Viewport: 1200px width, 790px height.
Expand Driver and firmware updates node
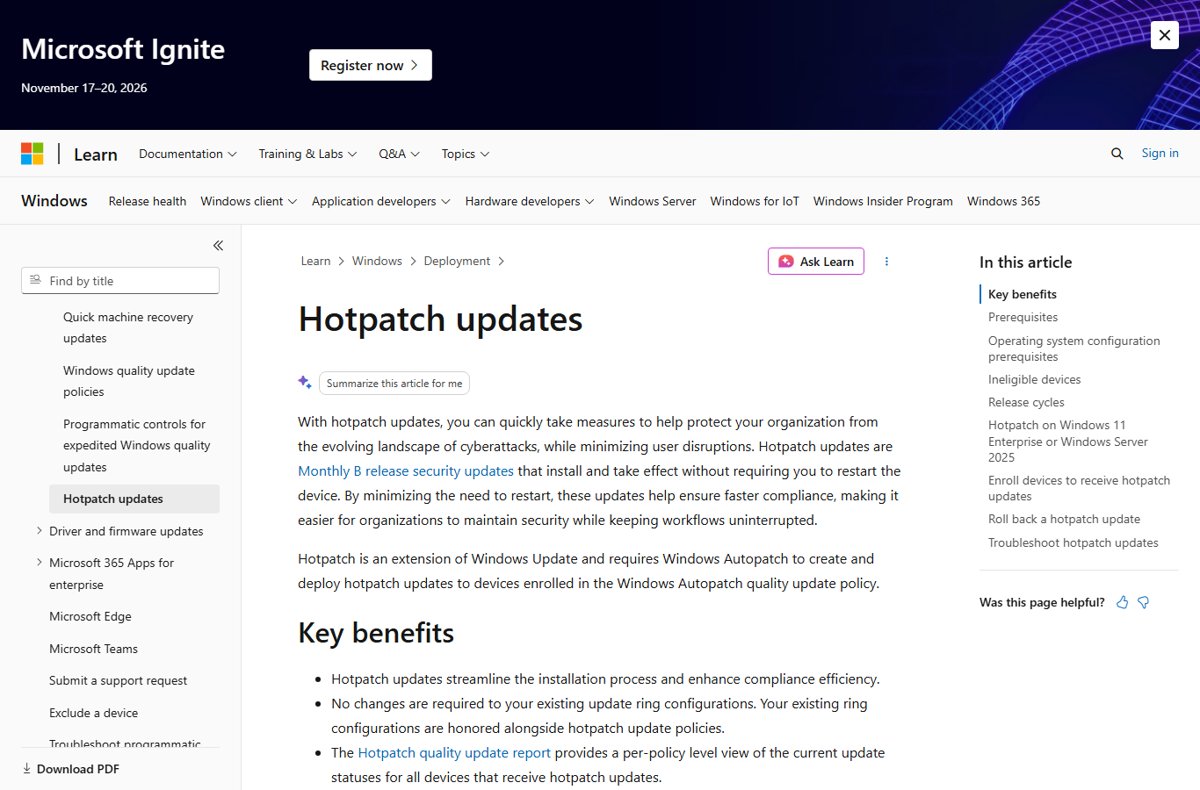[x=39, y=531]
